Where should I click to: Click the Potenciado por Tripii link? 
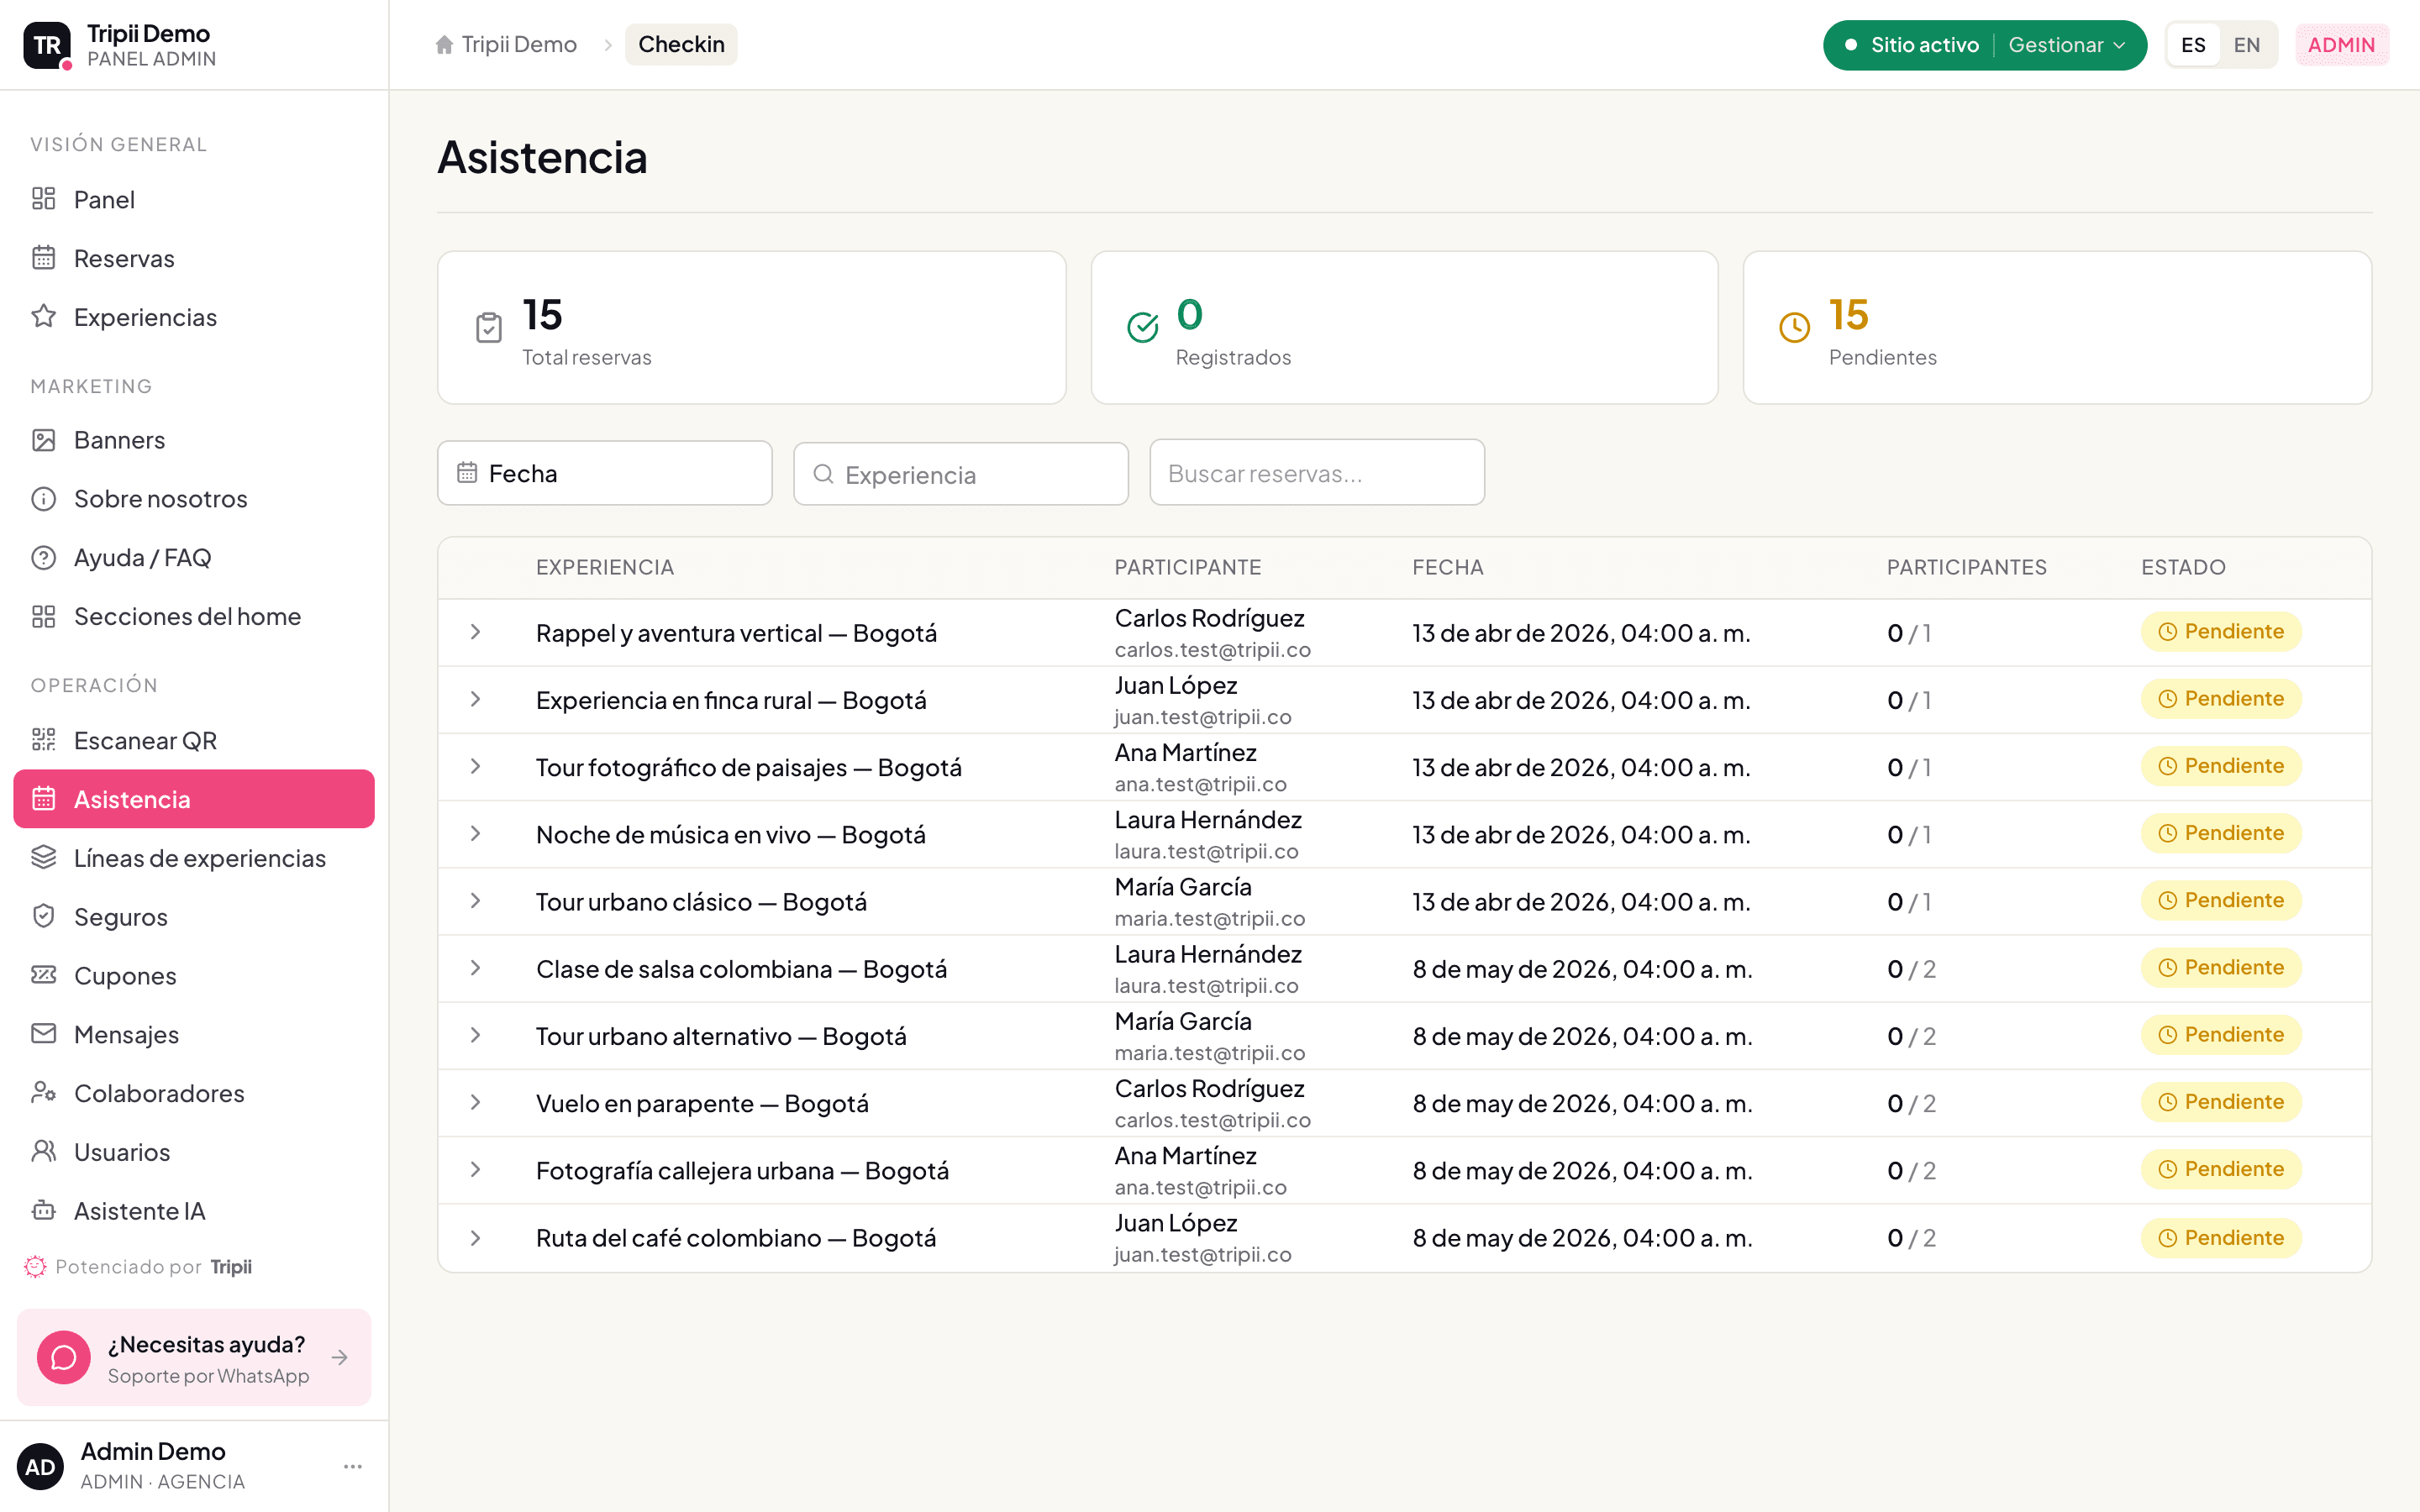138,1267
